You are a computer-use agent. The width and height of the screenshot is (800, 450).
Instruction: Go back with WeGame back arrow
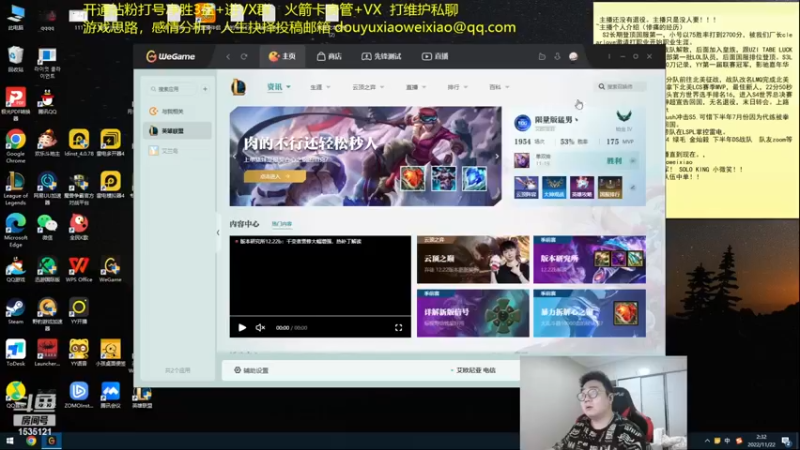click(x=228, y=57)
